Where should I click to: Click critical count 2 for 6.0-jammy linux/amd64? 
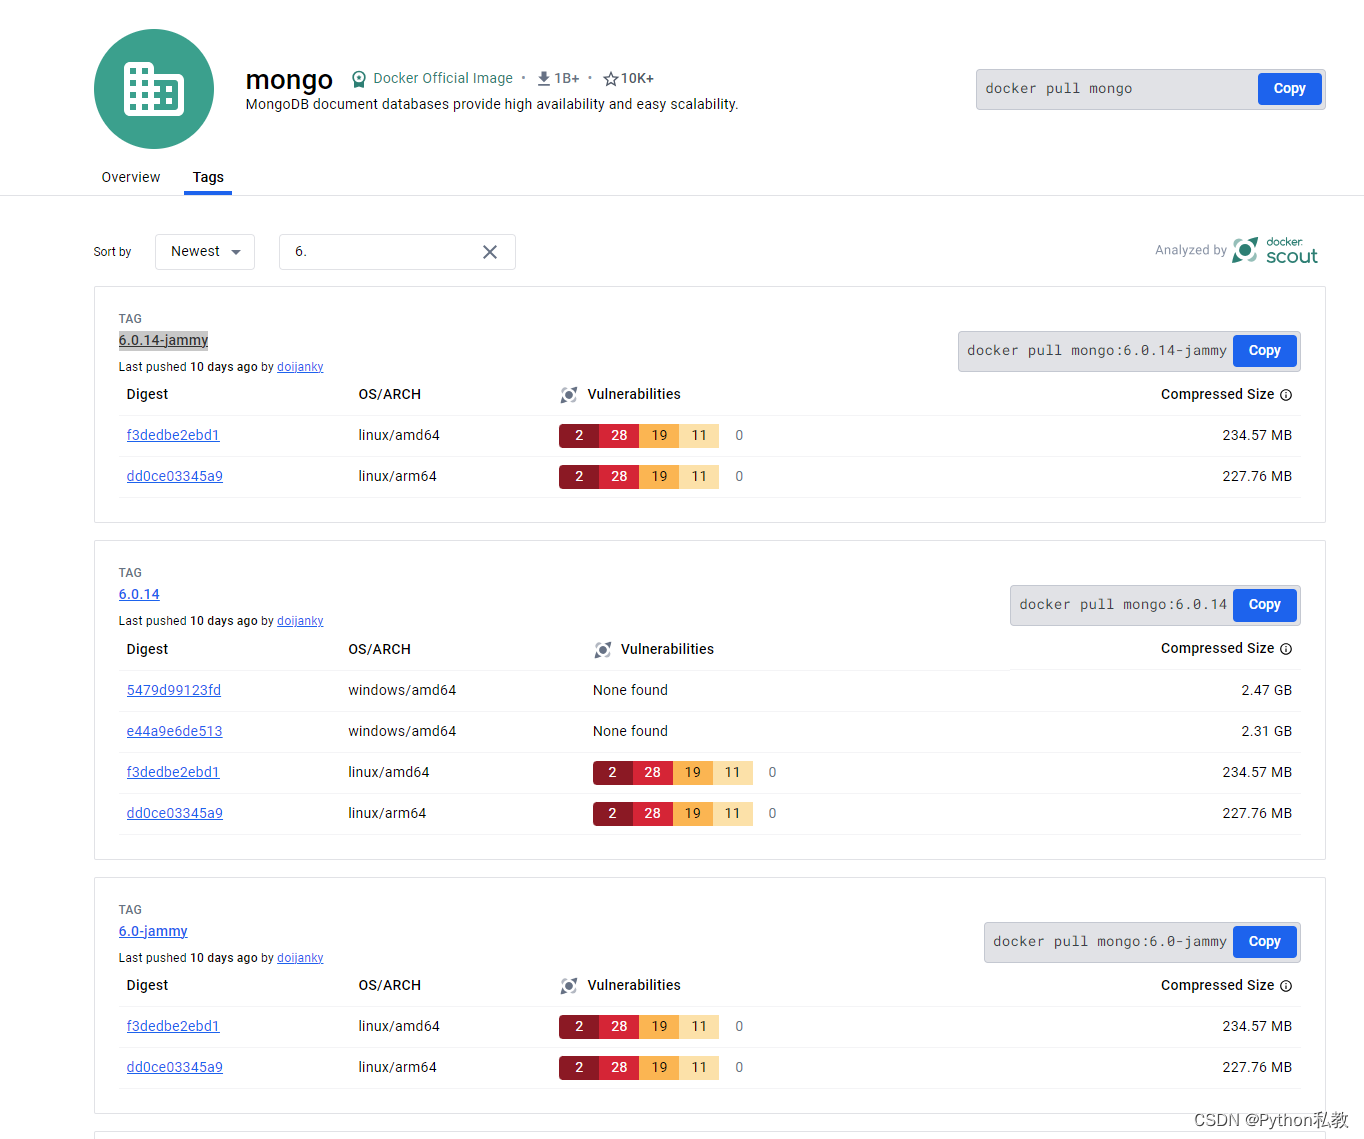tap(579, 1026)
